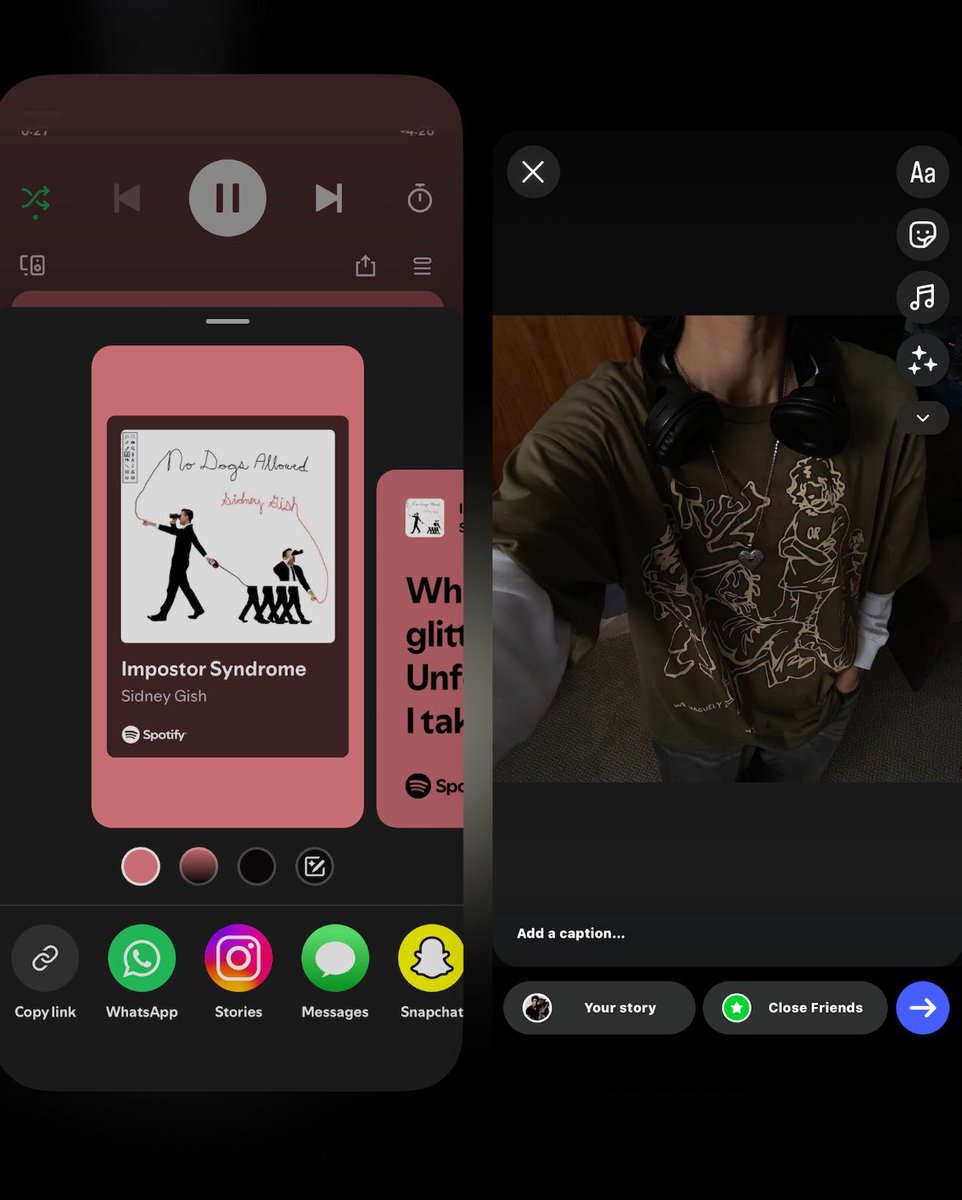
Task: Choose the pink gradient background swatch
Action: coord(198,866)
